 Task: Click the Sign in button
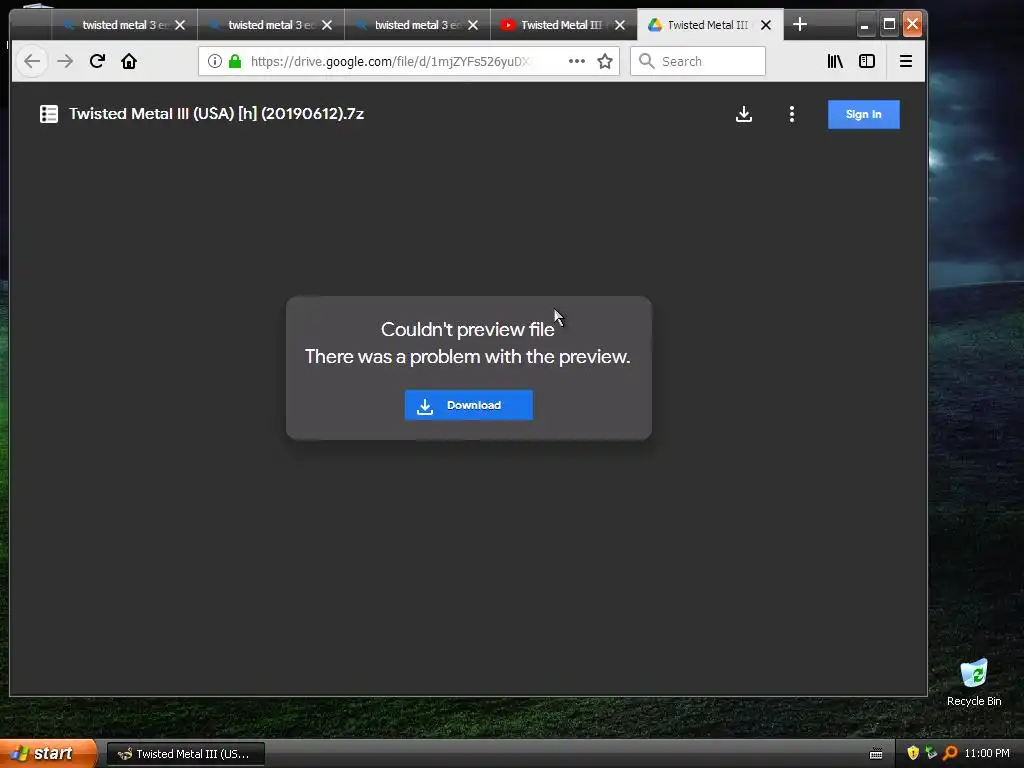tap(863, 114)
